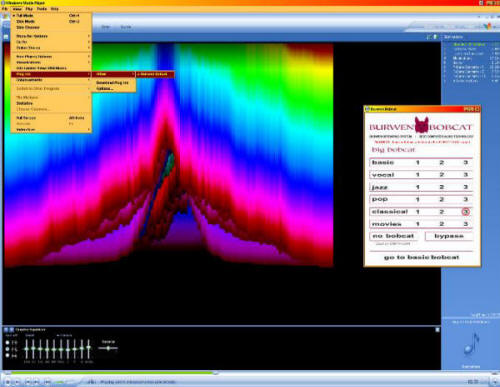Image resolution: width=500 pixels, height=387 pixels.
Task: Go to next enhancement panel arrow
Action: coord(11,330)
